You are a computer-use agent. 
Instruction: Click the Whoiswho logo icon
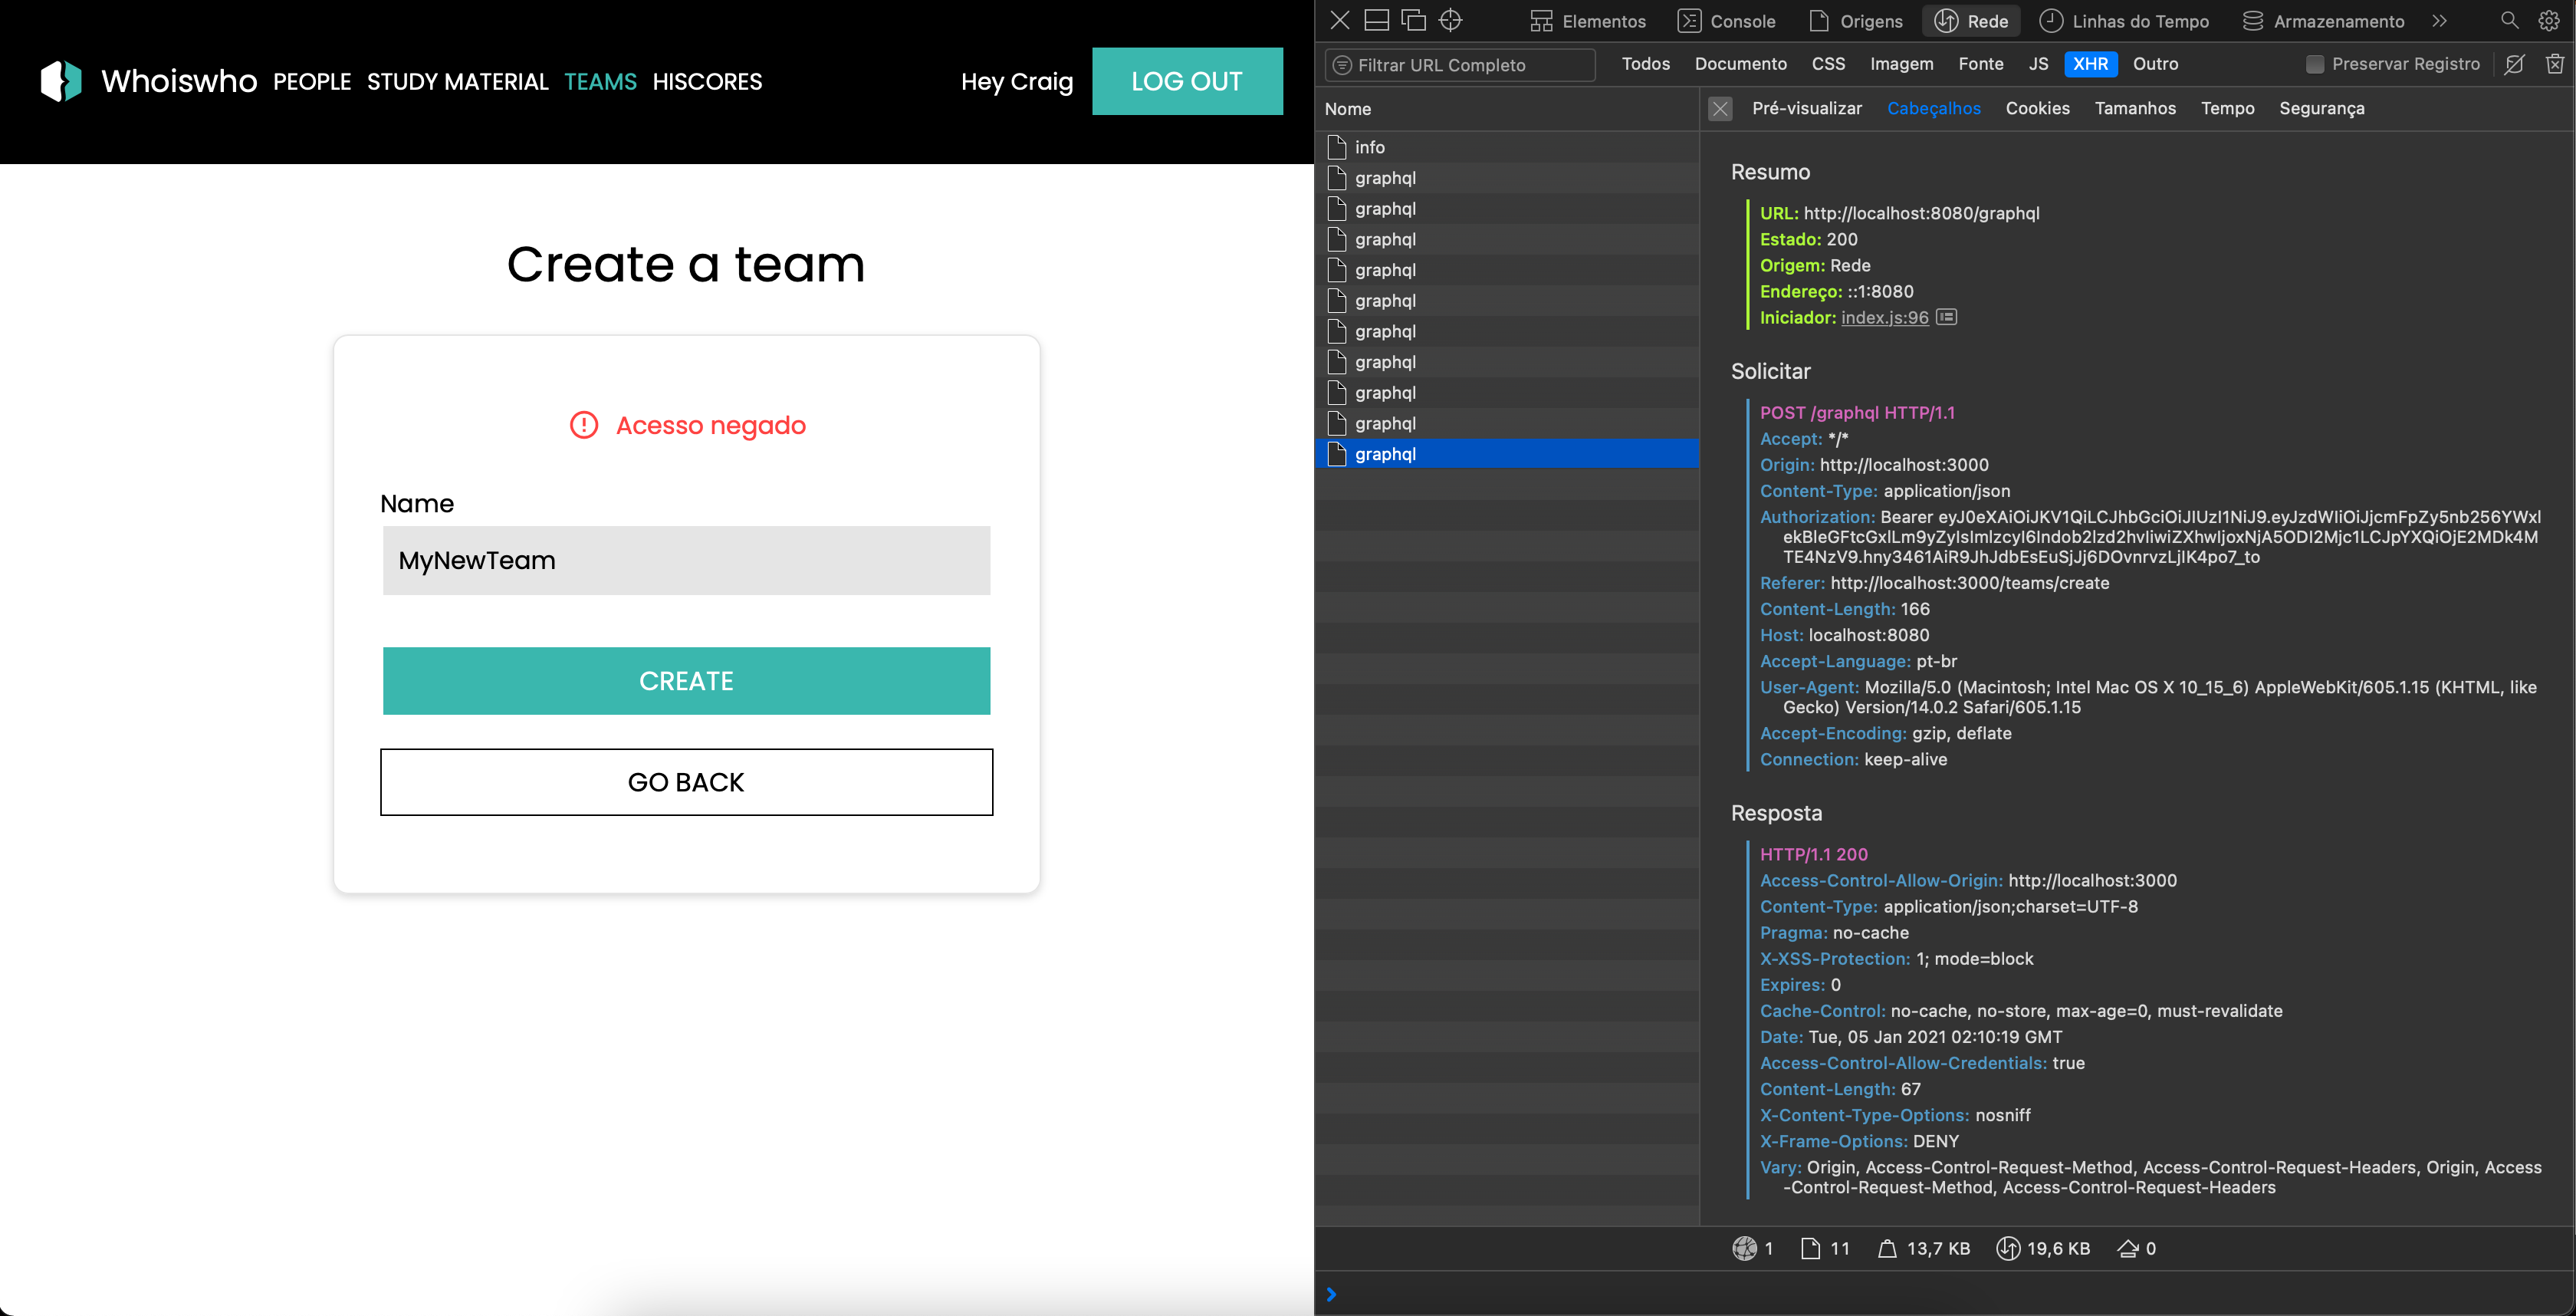coord(61,81)
